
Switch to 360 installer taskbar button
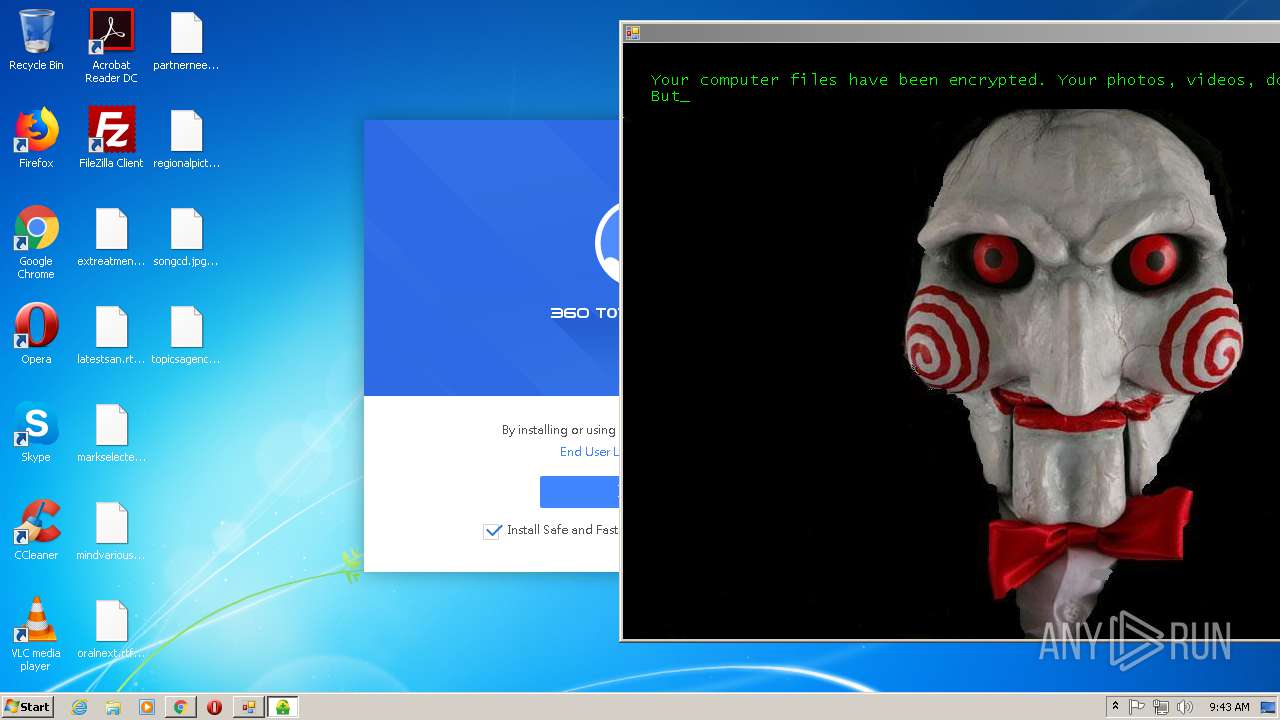point(283,707)
